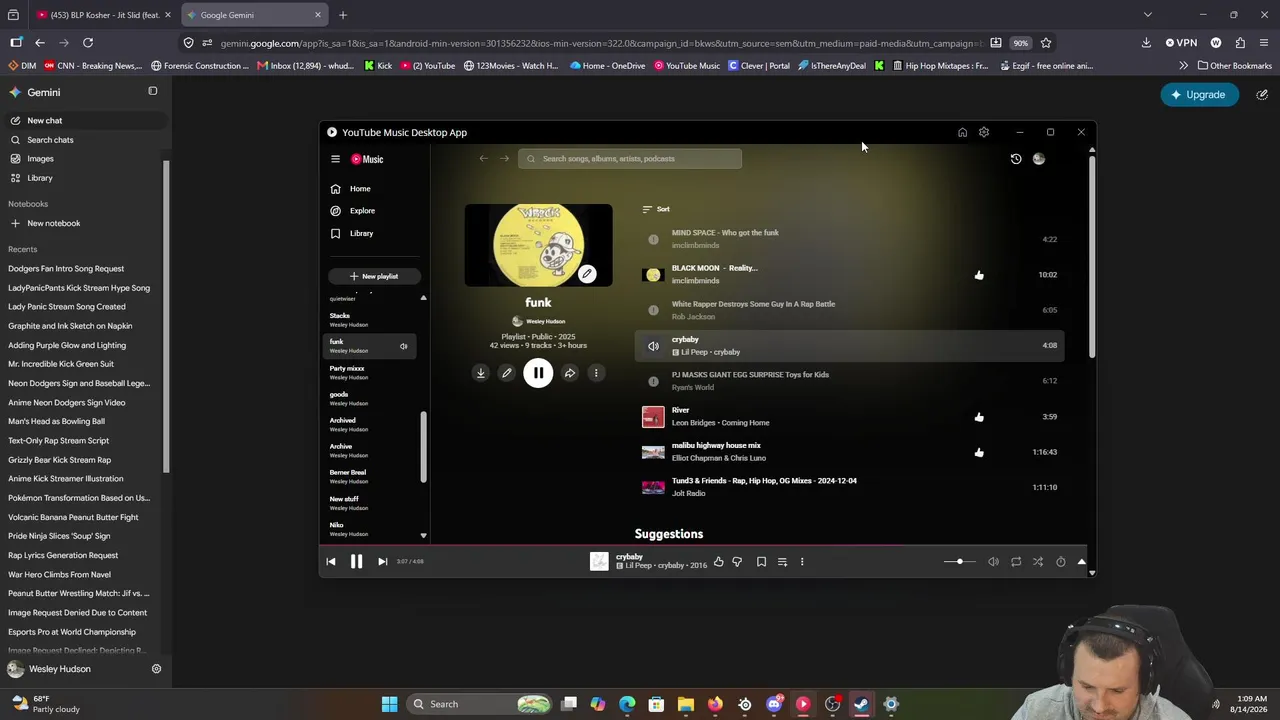
Task: Switch to the Google Gemini browser tab
Action: point(255,15)
